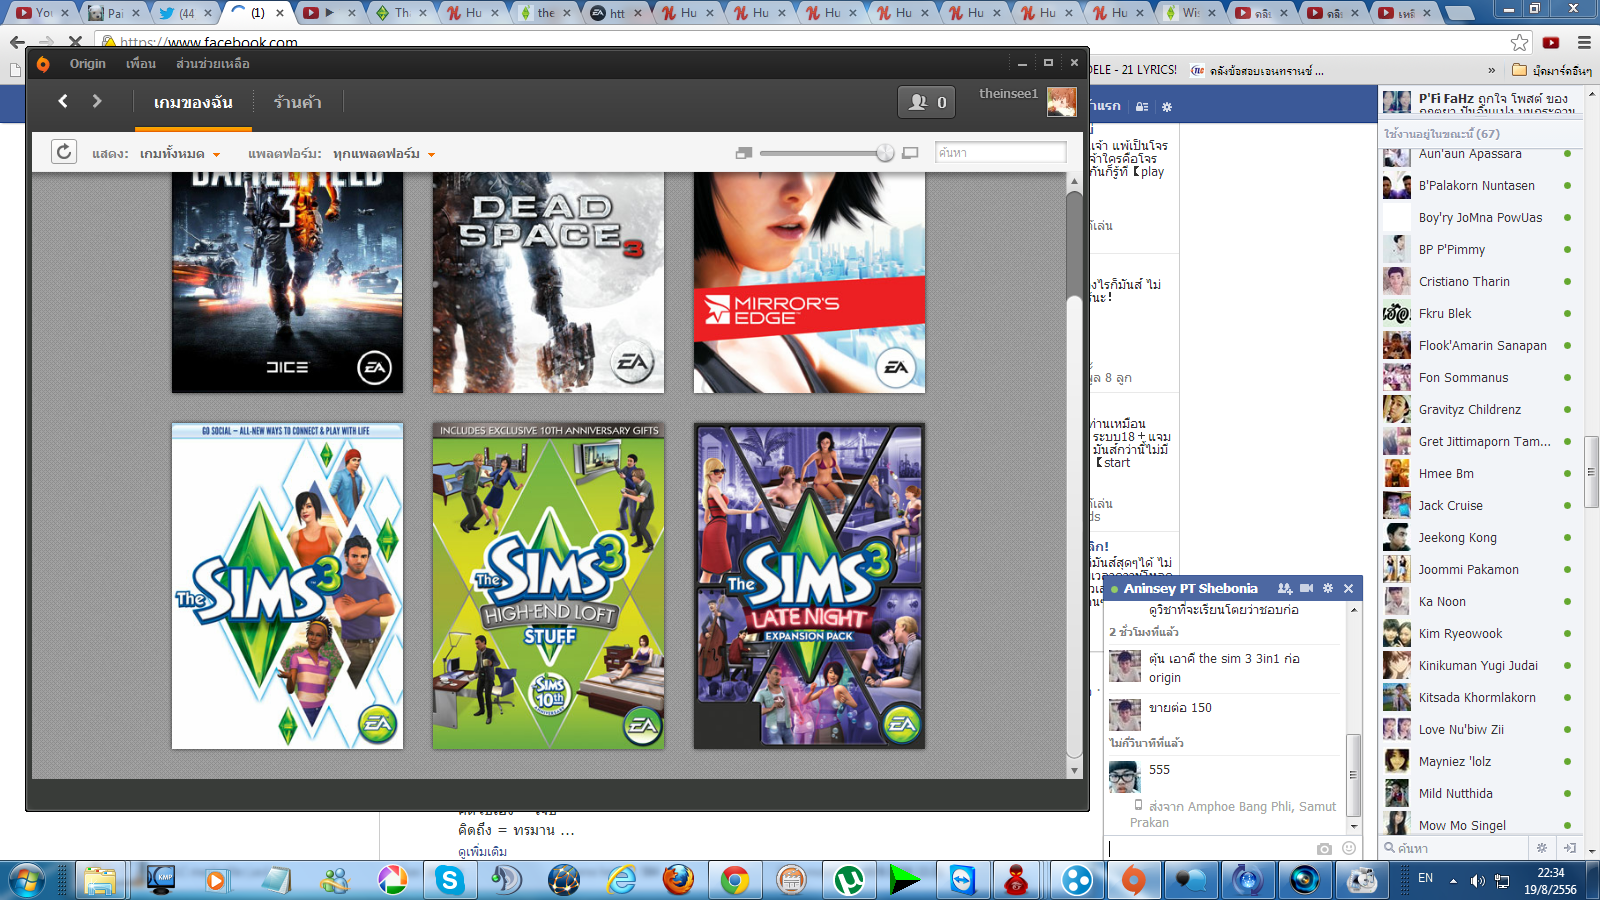The height and width of the screenshot is (900, 1600).
Task: Click the volume icon in the system tray
Action: (1478, 880)
